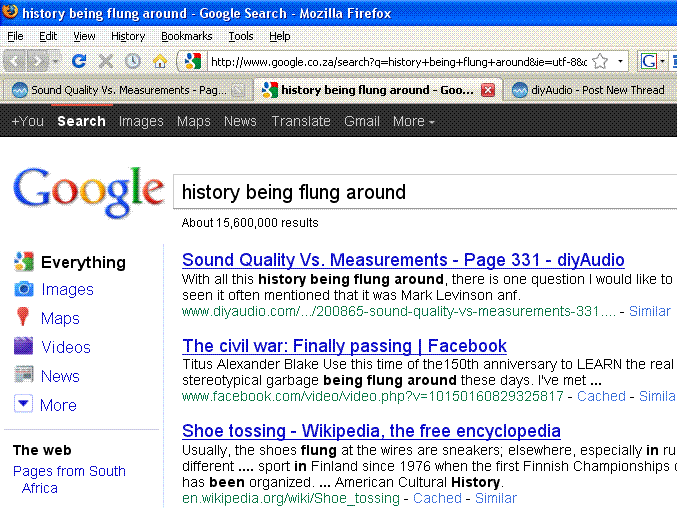The height and width of the screenshot is (508, 677).
Task: Click Google favicon on active tab
Action: pyautogui.click(x=270, y=90)
